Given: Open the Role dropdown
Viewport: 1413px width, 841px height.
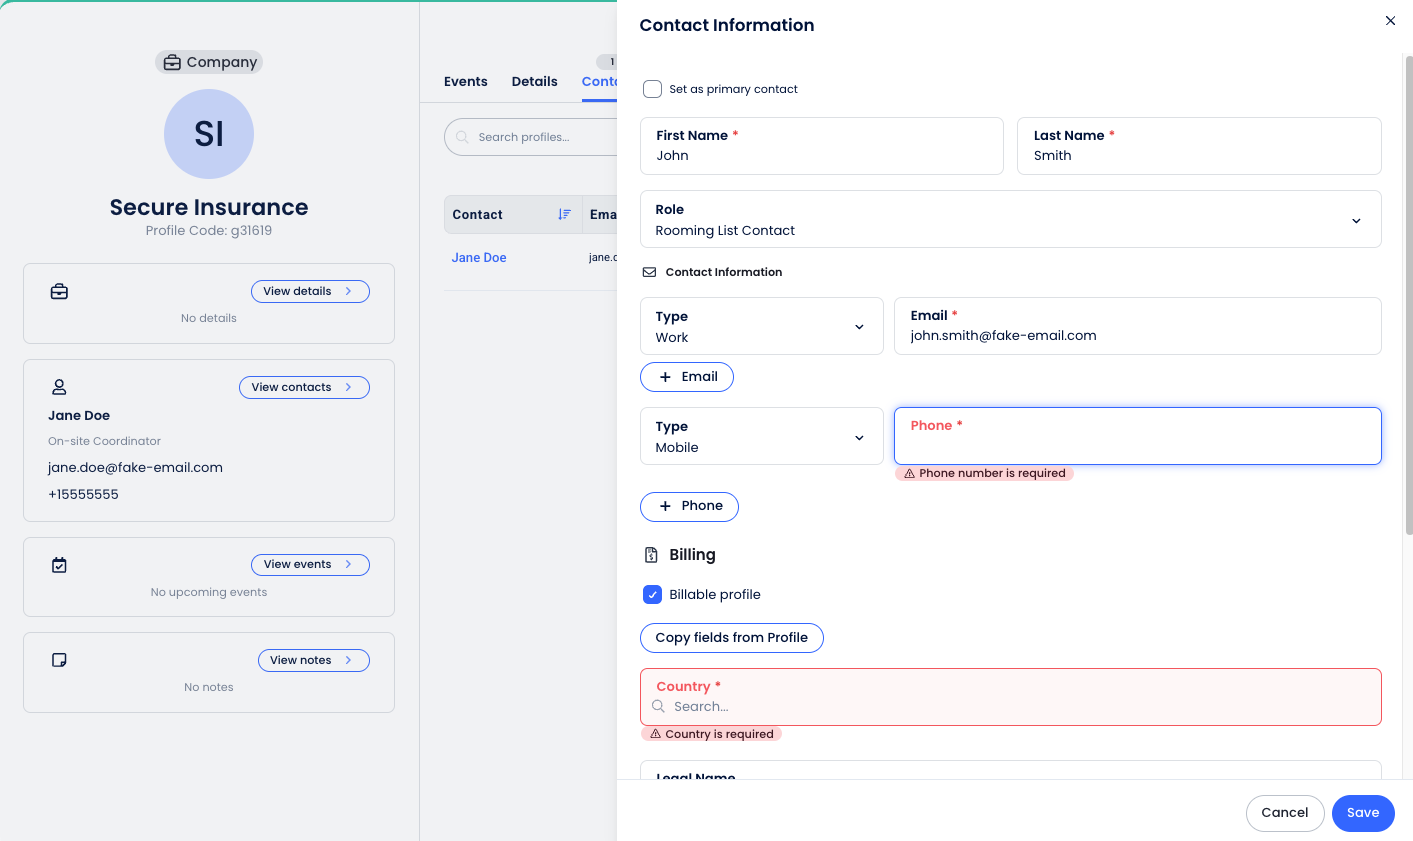Looking at the screenshot, I should click(x=1010, y=220).
